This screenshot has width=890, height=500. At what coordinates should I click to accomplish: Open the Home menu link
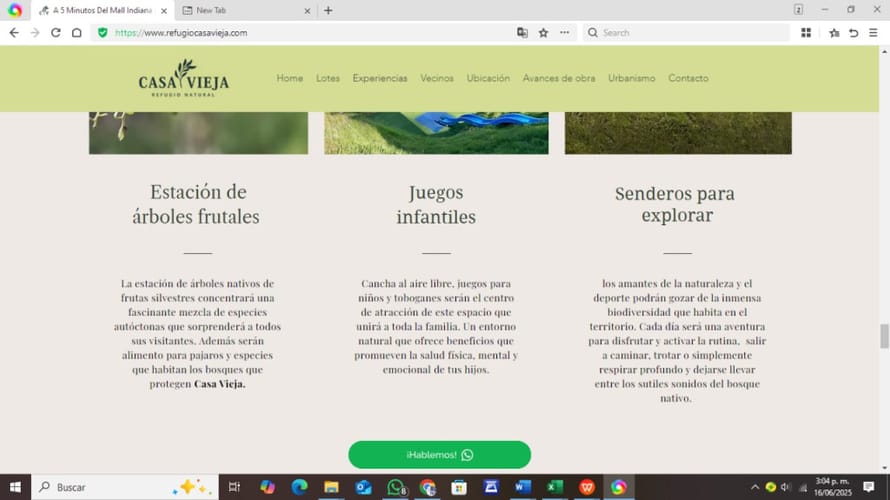click(x=290, y=78)
